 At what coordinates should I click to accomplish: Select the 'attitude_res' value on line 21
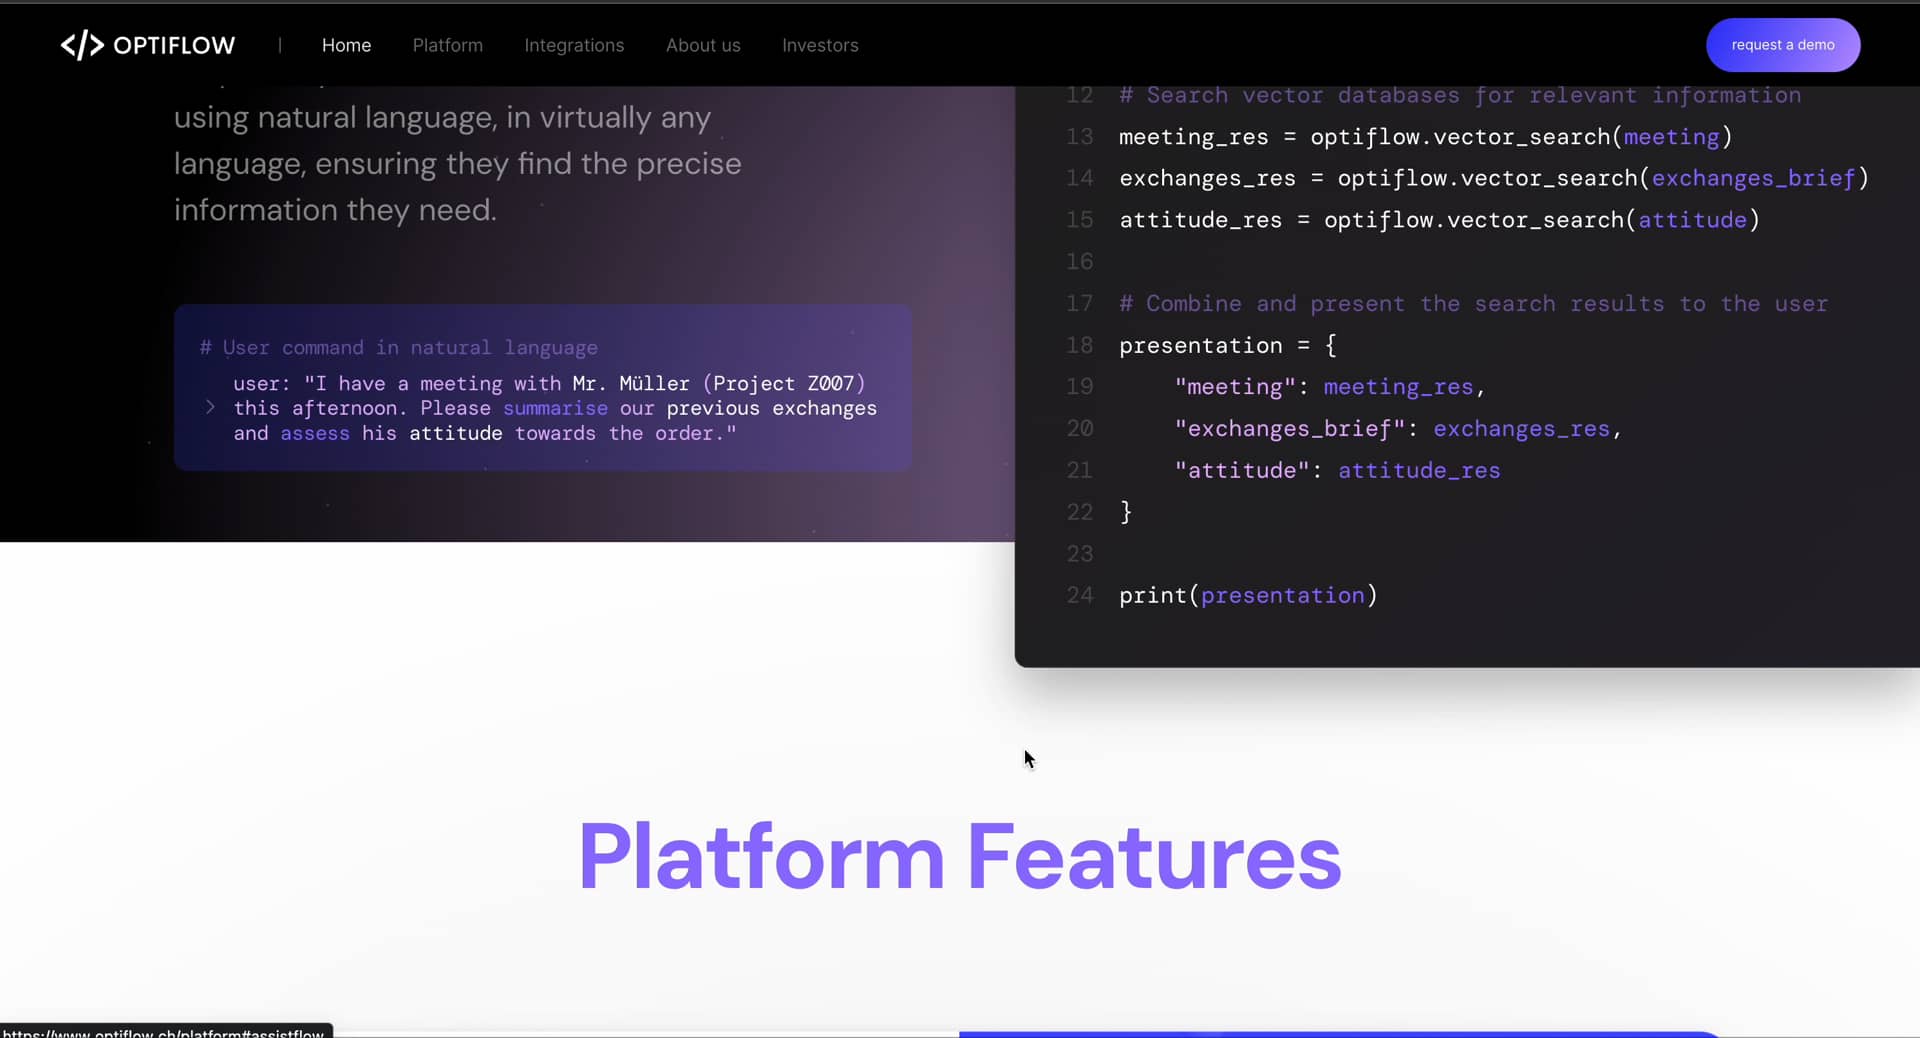[x=1419, y=470]
